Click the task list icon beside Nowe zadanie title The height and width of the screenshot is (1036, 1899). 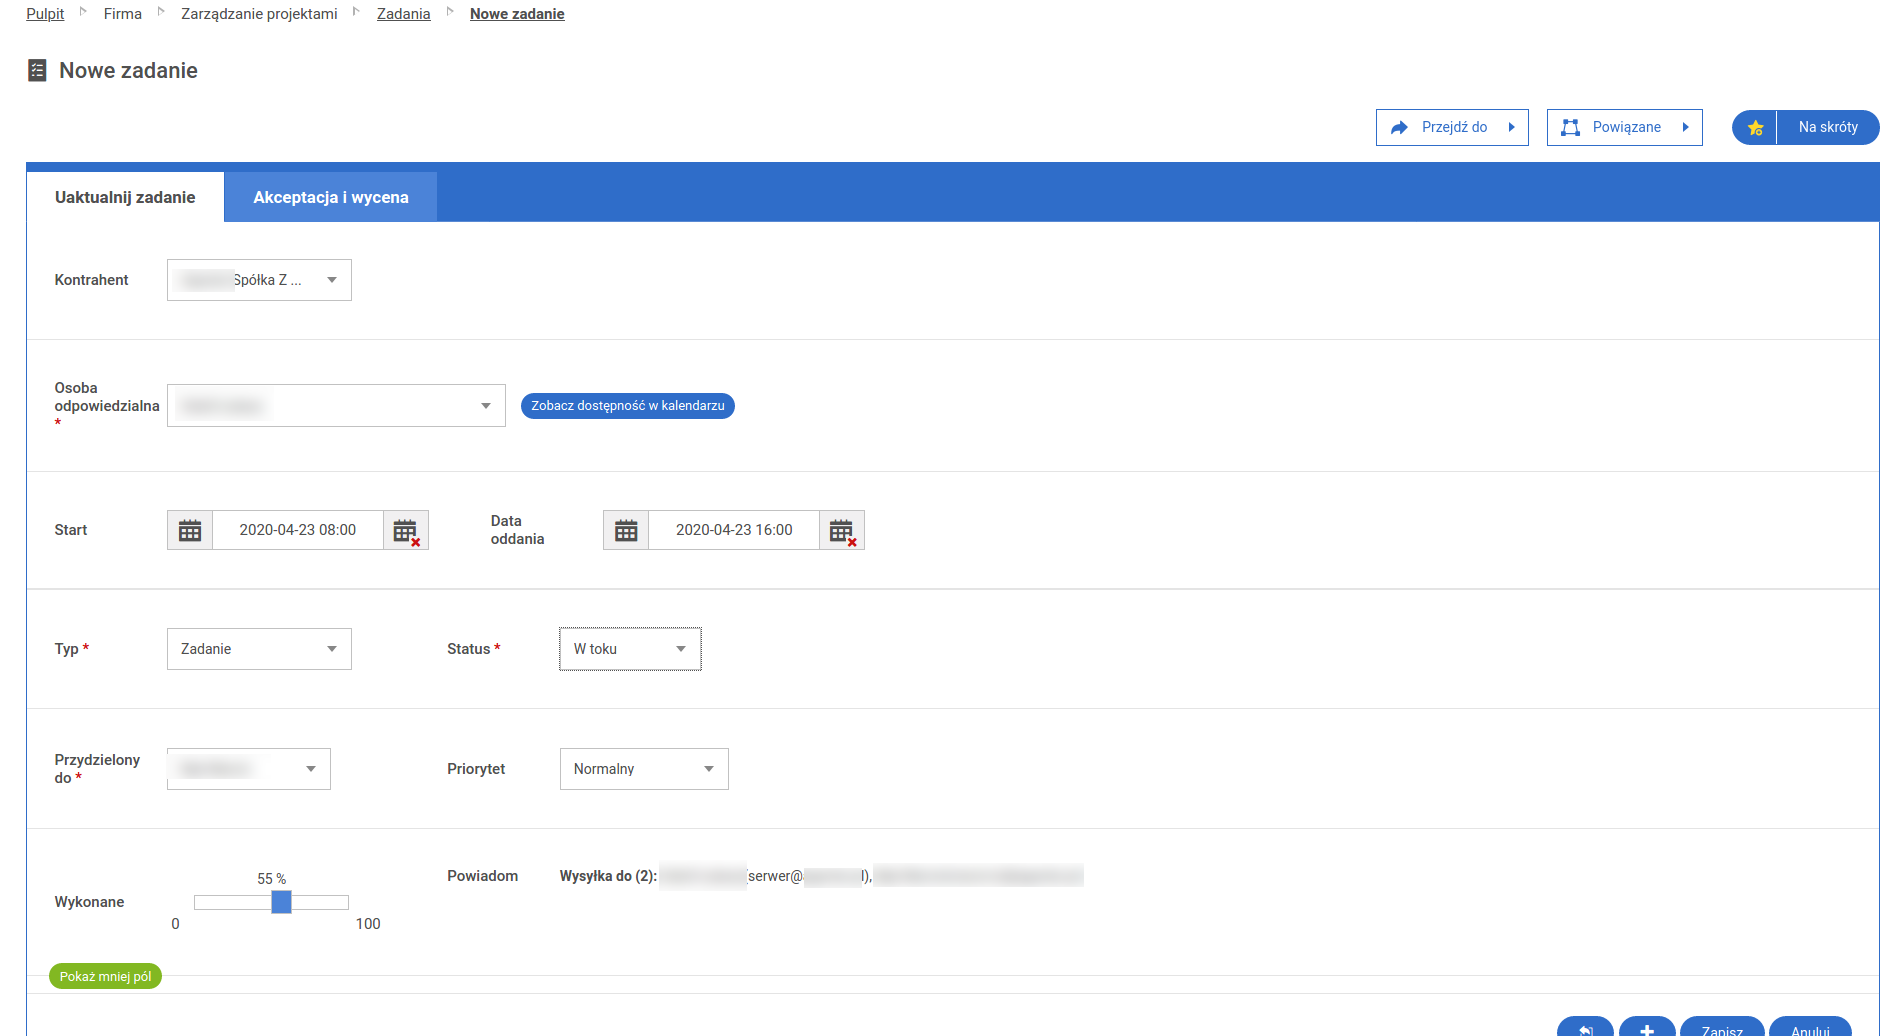pos(37,71)
